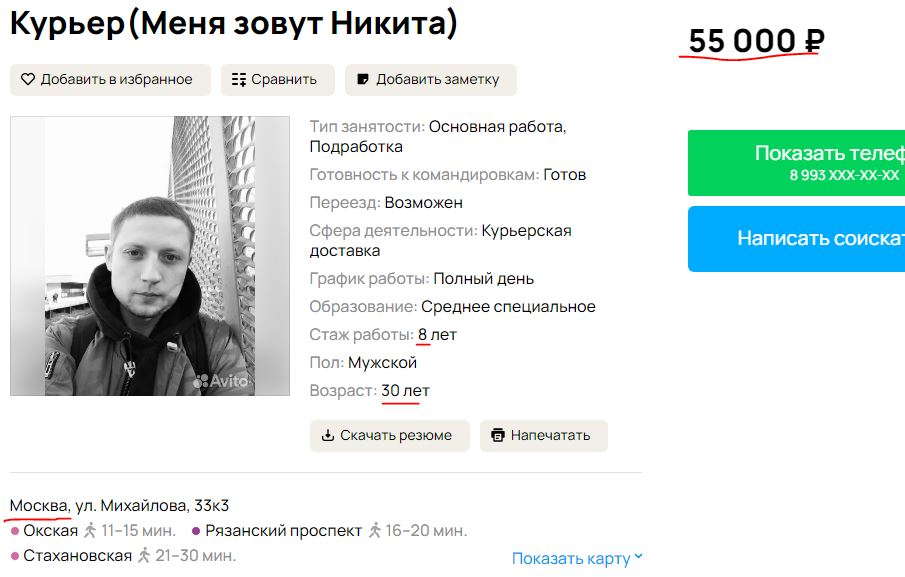Viewport: 905px width, 577px height.
Task: Click the chevron beside Показать карту
Action: click(x=638, y=558)
